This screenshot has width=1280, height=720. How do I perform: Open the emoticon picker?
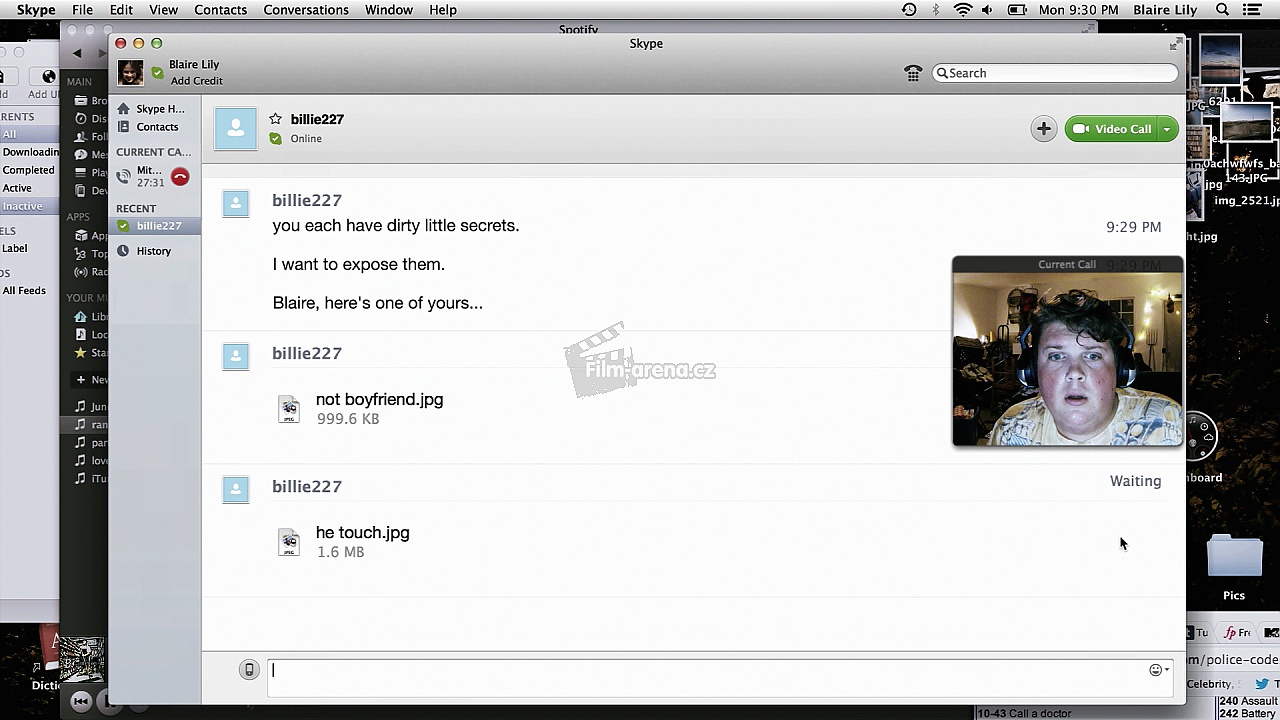[1157, 670]
